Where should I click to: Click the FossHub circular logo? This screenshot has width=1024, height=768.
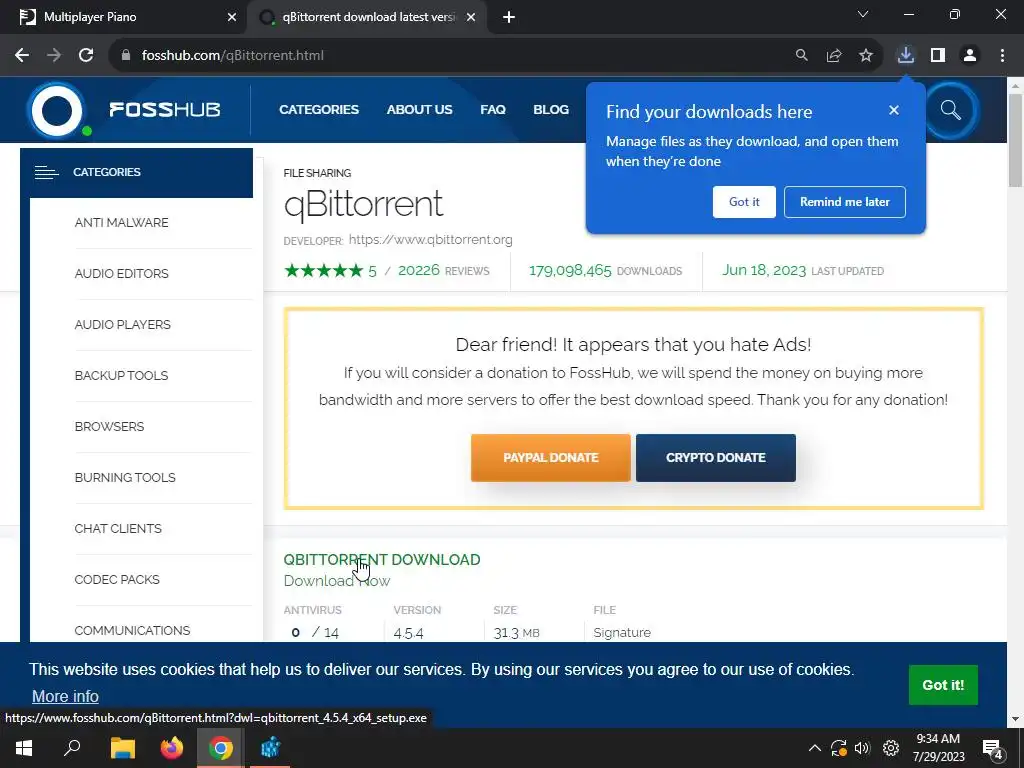[57, 110]
